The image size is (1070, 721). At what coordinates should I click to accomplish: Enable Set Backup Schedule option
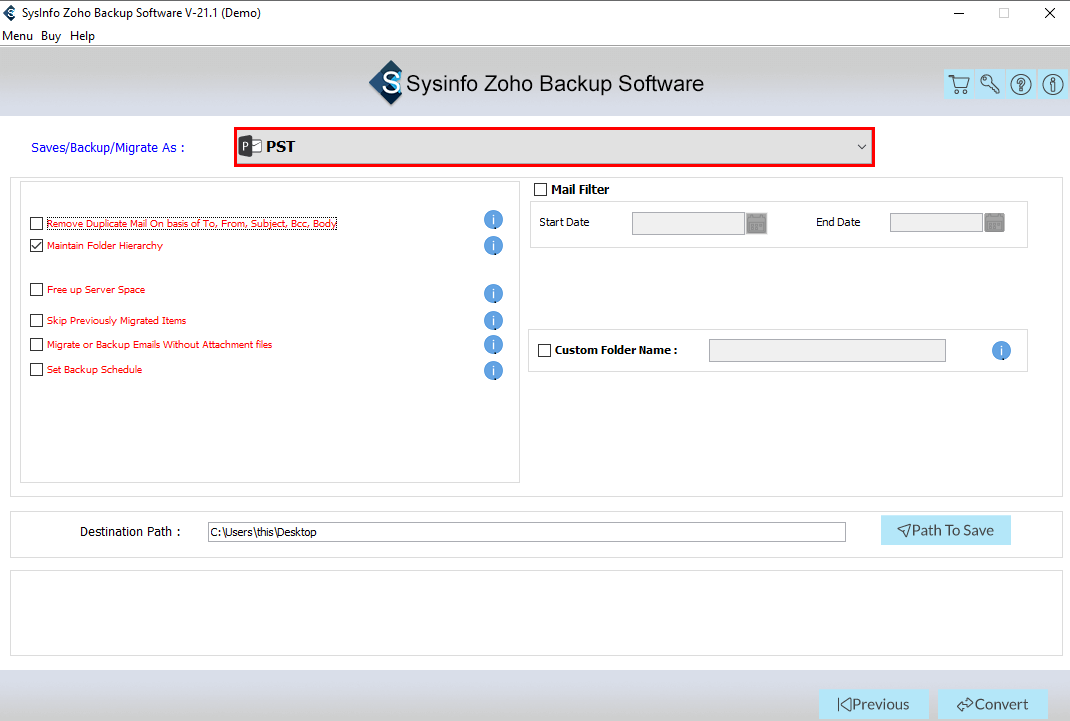[x=37, y=370]
